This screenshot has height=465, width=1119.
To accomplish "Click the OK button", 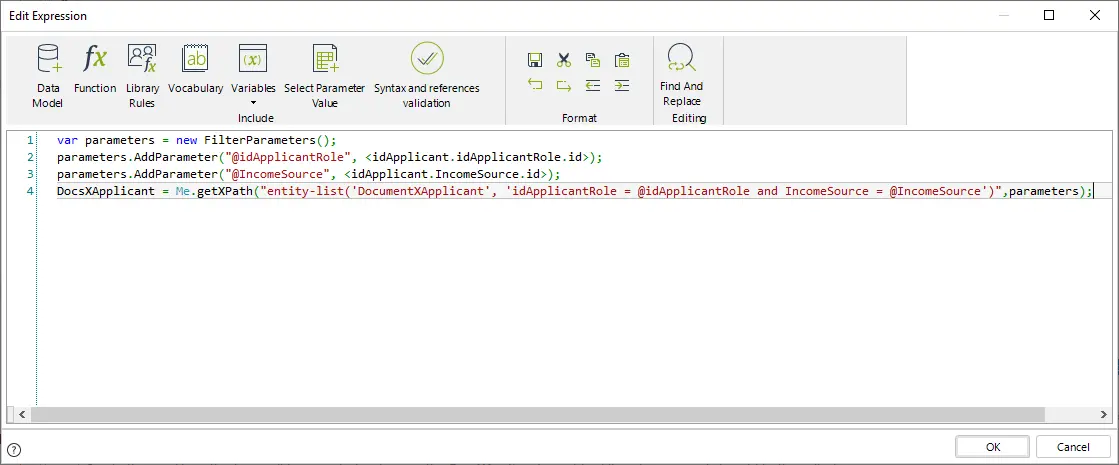I will coord(993,447).
